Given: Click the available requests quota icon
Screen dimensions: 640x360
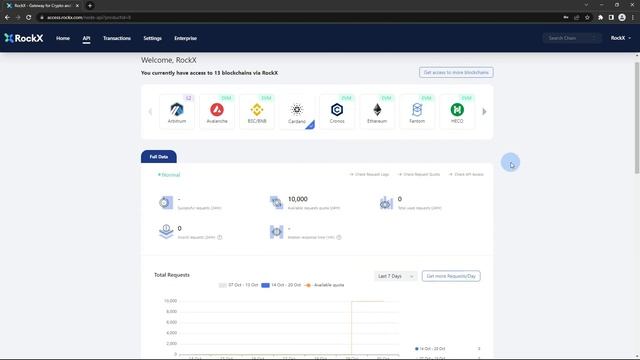Looking at the screenshot, I should (x=276, y=202).
